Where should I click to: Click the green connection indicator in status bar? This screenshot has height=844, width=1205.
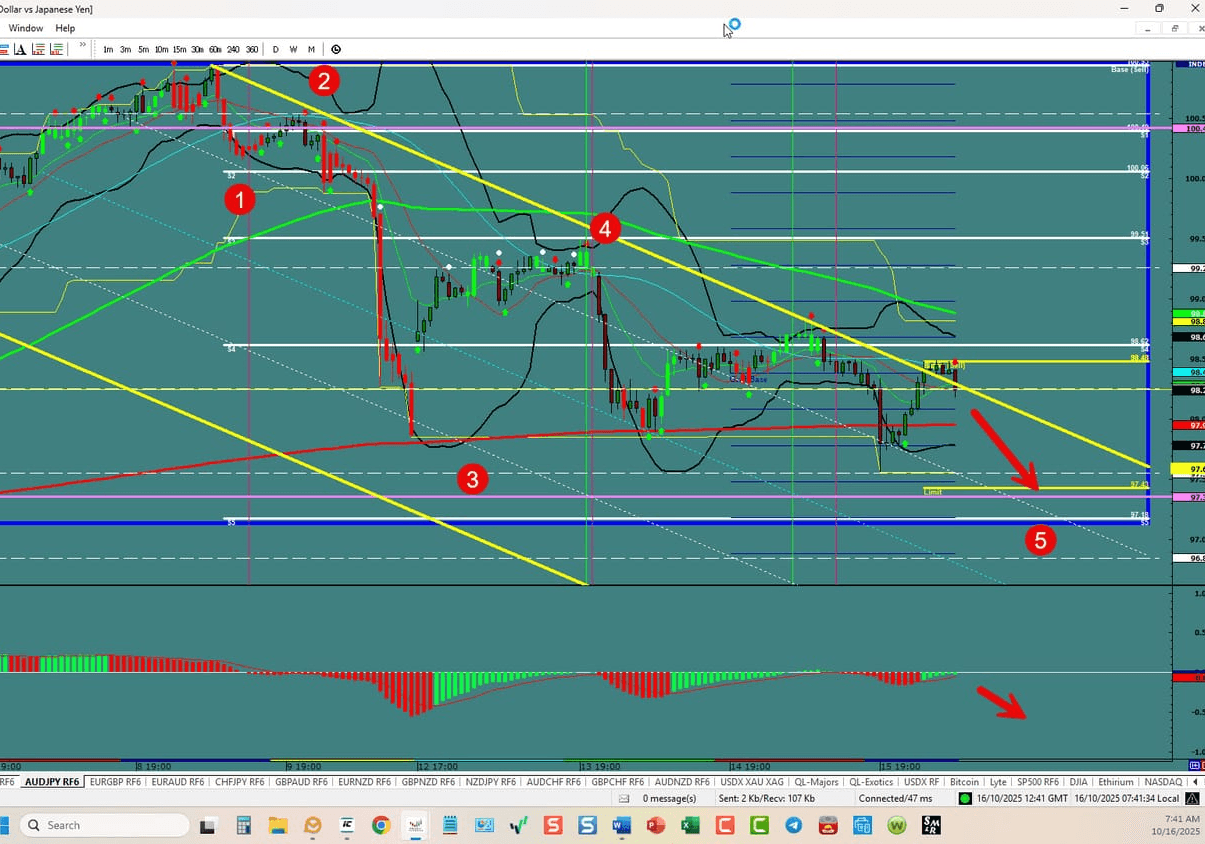965,798
